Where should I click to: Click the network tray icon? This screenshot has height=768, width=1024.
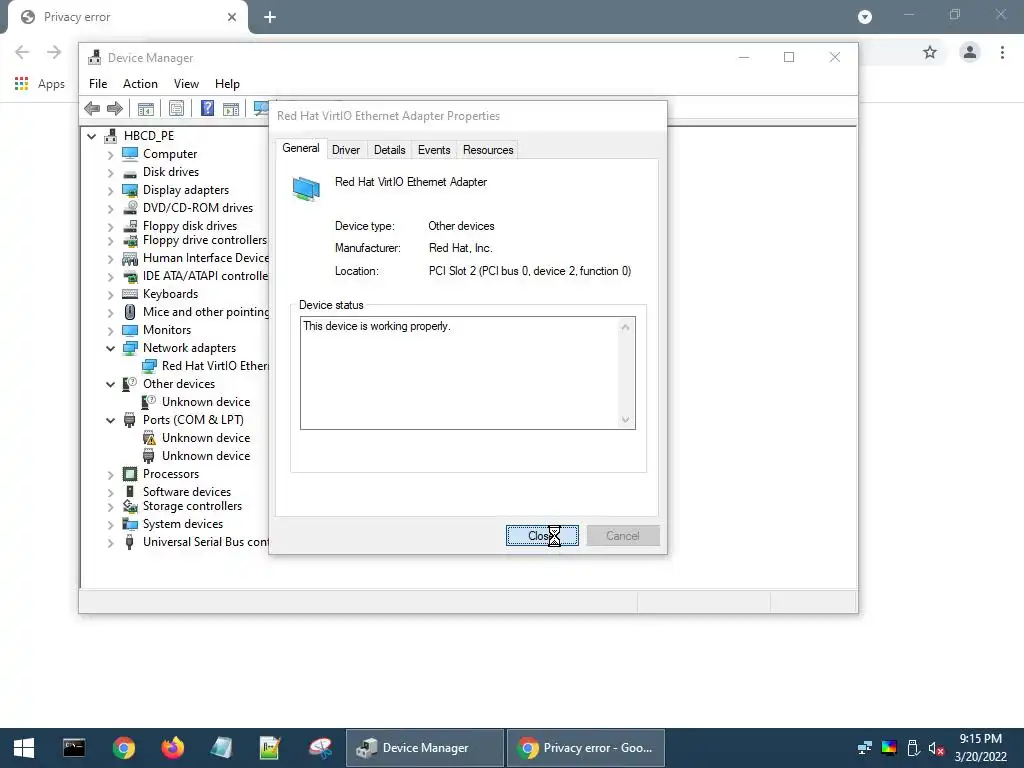tap(865, 748)
